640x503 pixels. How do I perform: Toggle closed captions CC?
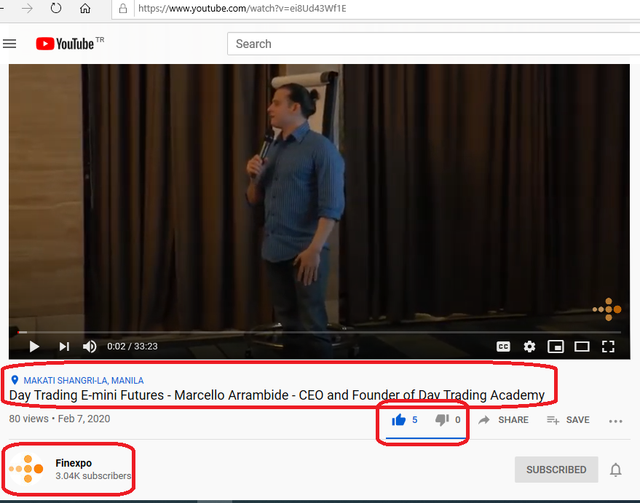503,347
